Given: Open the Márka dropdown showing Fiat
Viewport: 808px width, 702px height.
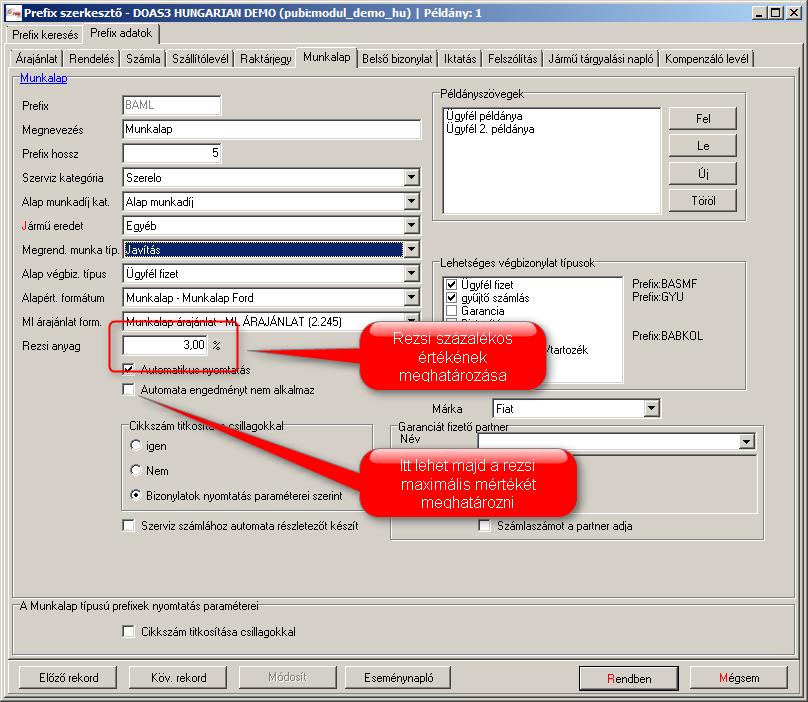Looking at the screenshot, I should 651,409.
